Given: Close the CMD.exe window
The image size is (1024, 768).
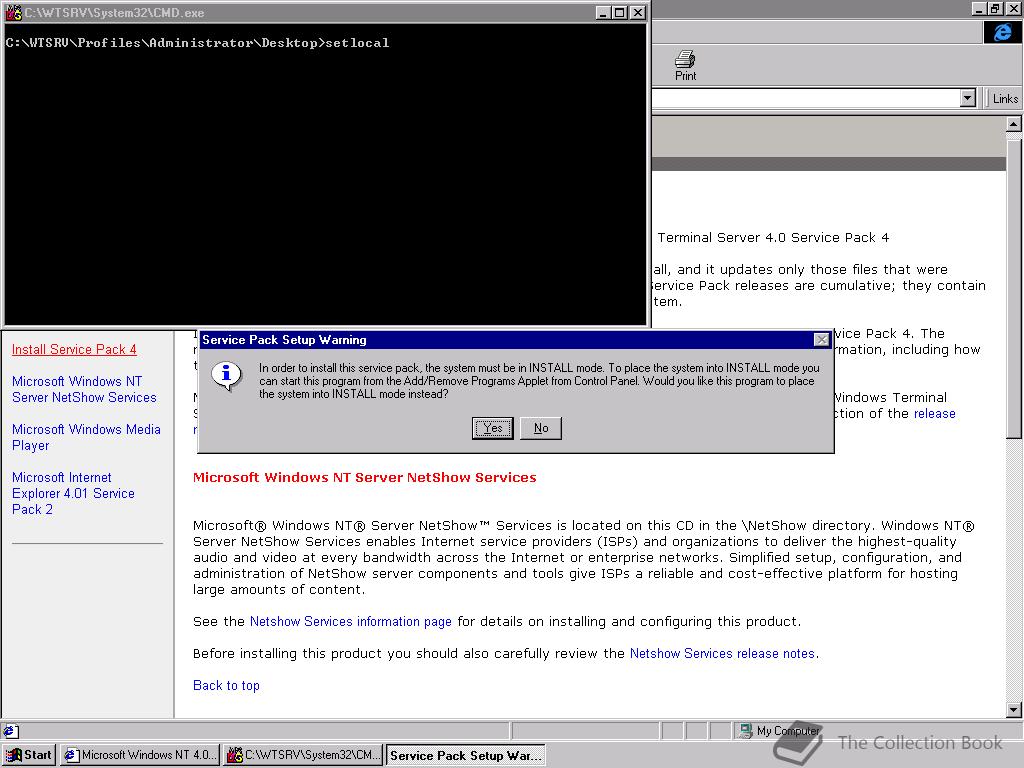Looking at the screenshot, I should [638, 12].
